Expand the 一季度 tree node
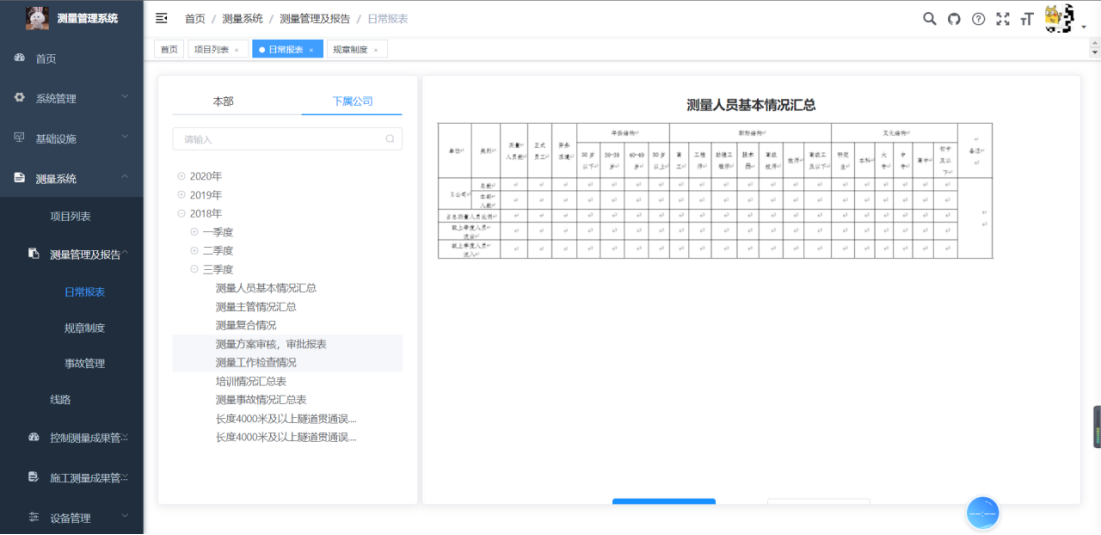Image resolution: width=1101 pixels, height=535 pixels. click(x=195, y=232)
